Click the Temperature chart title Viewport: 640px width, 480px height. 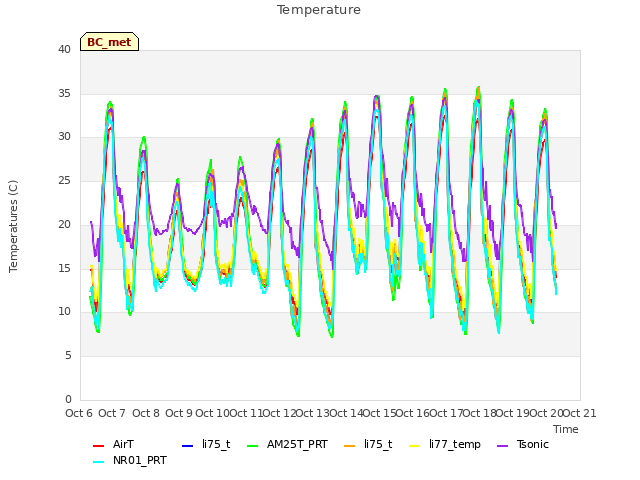coord(319,10)
